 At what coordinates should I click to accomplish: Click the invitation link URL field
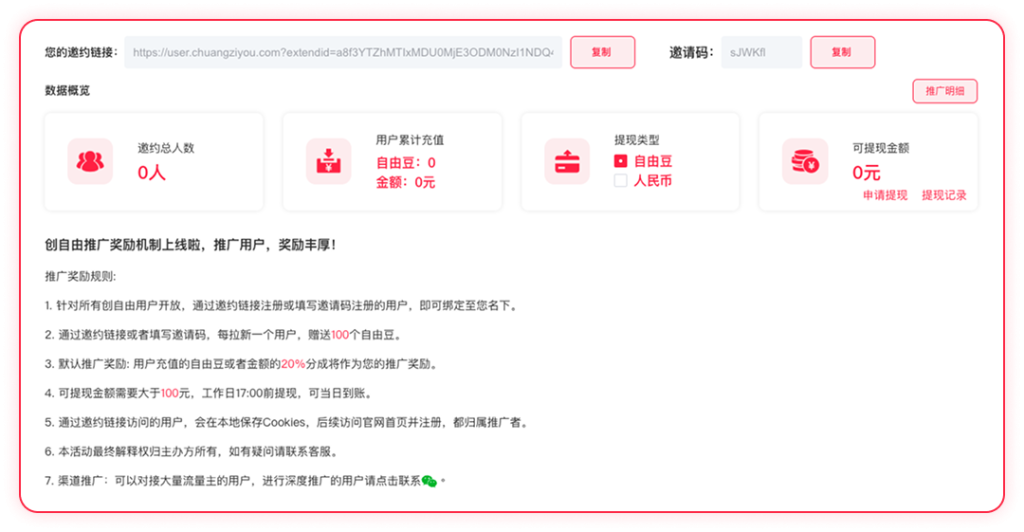point(343,52)
